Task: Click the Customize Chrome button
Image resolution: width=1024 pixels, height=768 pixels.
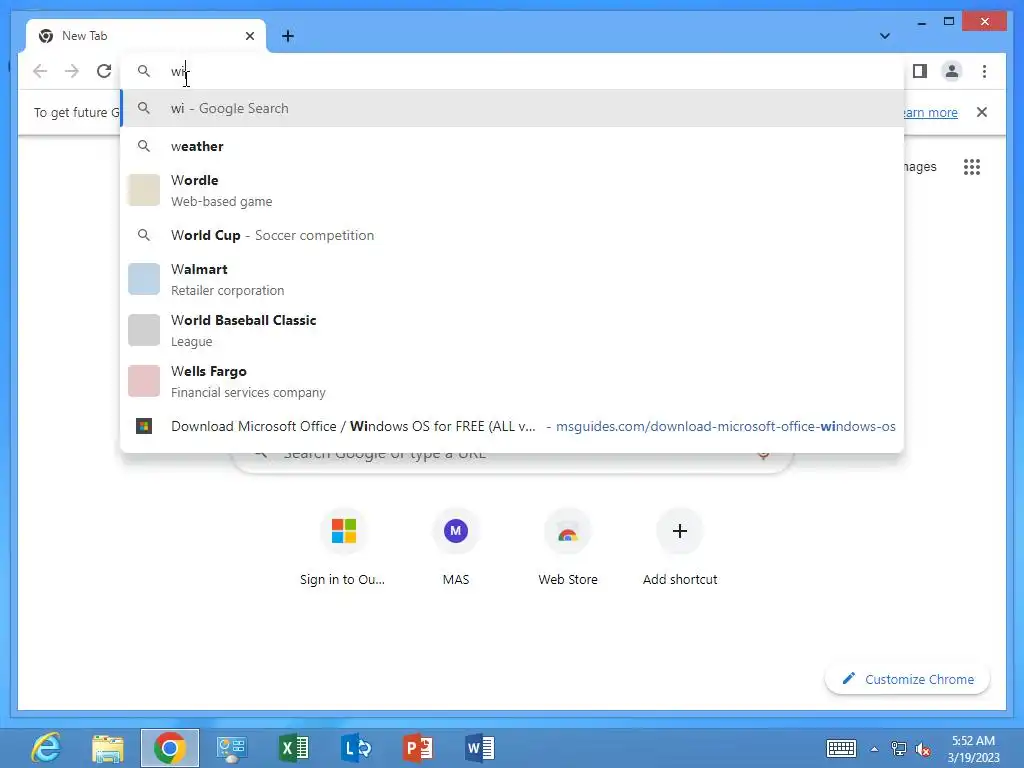Action: pyautogui.click(x=908, y=679)
